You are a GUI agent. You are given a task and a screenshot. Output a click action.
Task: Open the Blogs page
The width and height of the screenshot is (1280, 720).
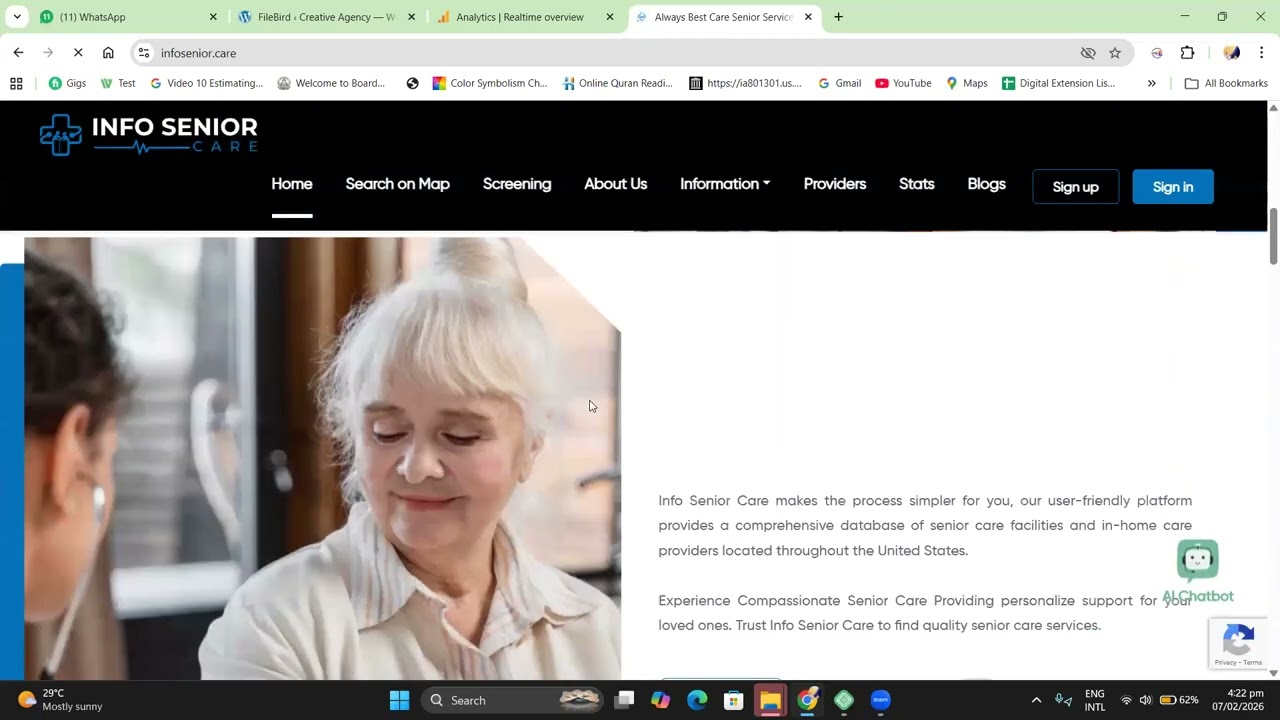987,184
